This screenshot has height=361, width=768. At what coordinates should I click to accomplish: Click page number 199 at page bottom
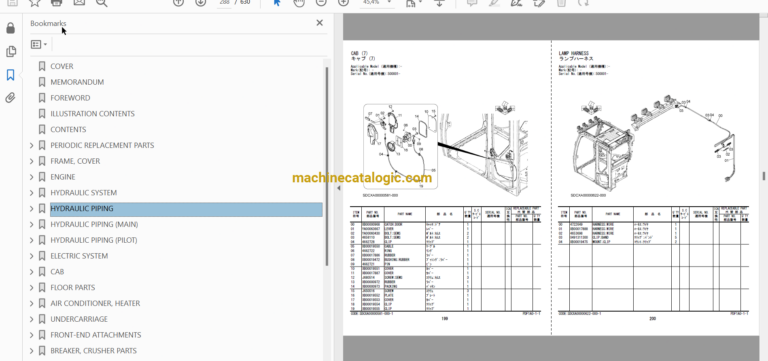coord(445,319)
